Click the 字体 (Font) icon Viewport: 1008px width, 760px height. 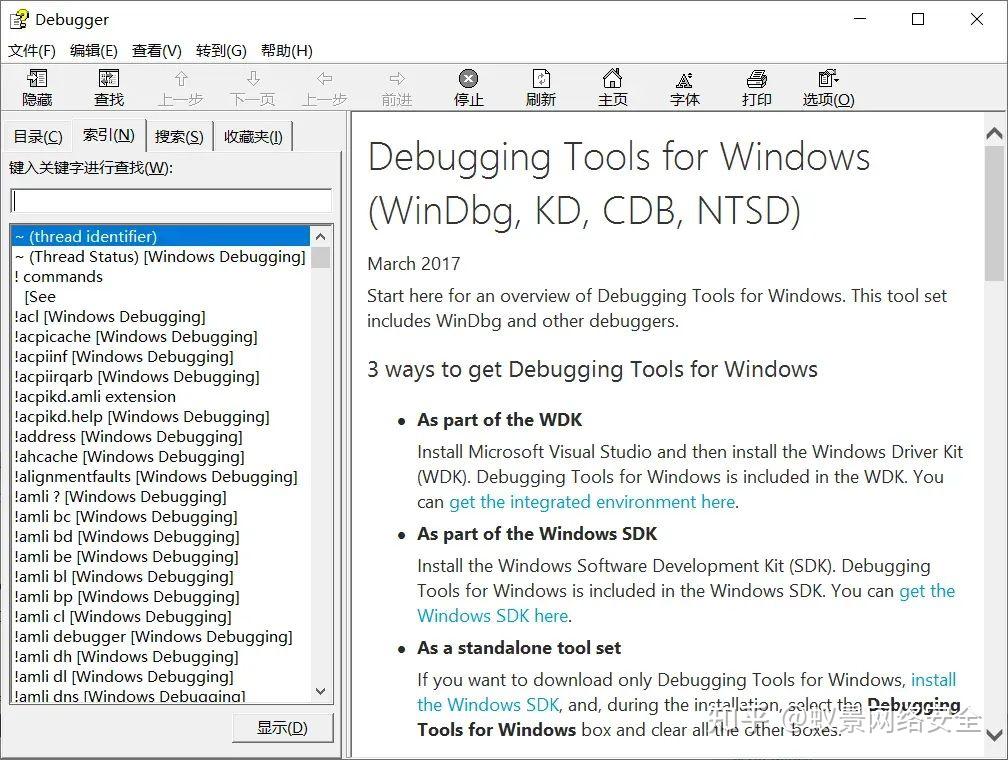[684, 86]
